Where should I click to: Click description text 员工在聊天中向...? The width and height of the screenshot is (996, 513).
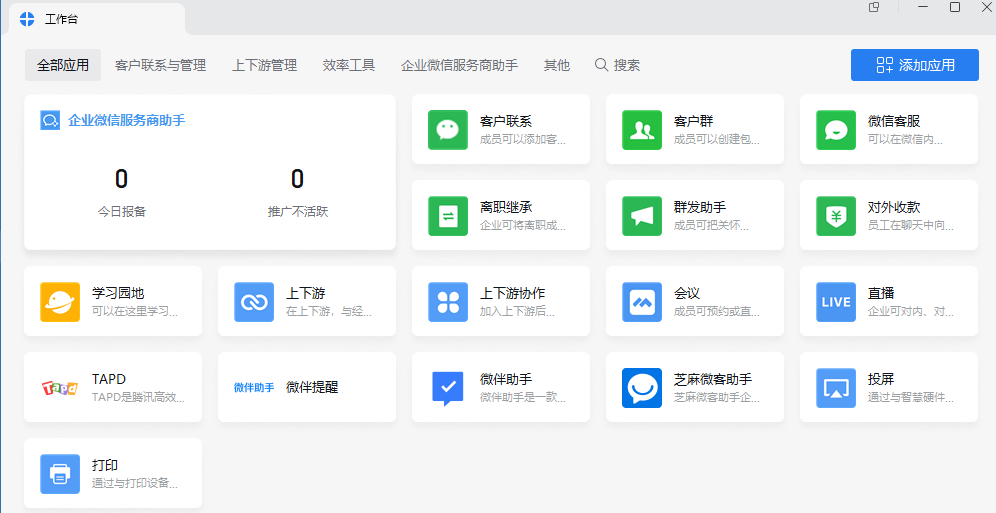coord(910,225)
